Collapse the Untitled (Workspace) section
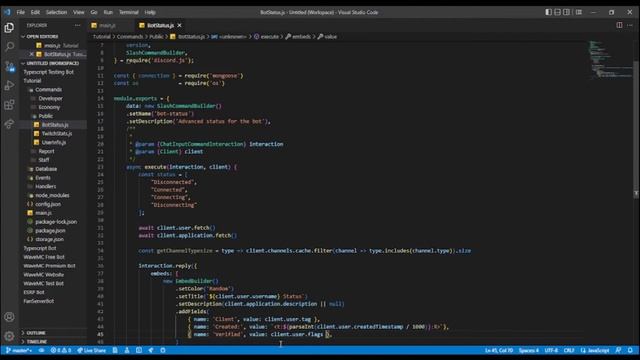This screenshot has width=640, height=360. point(53,63)
